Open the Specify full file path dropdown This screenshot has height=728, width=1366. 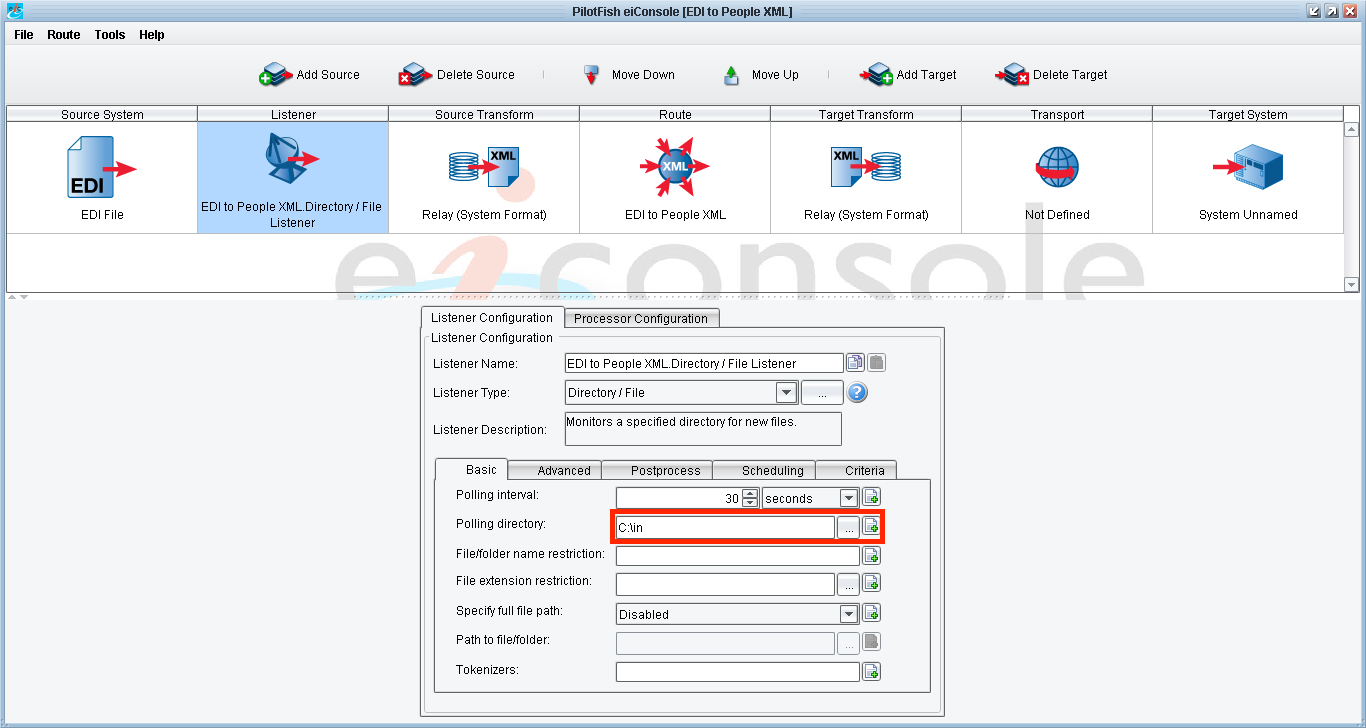point(849,614)
